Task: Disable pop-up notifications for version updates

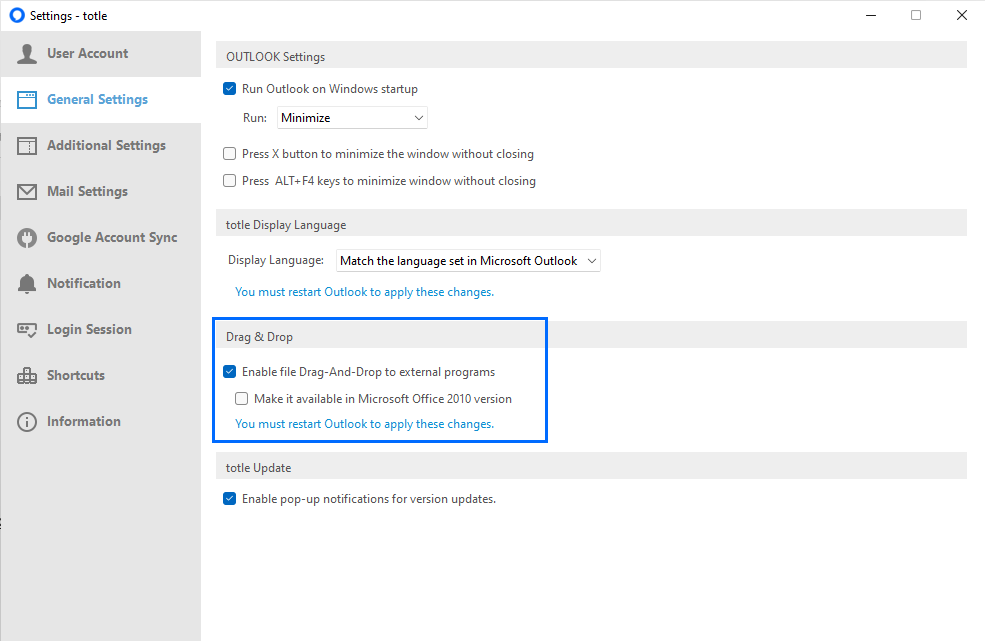Action: click(229, 499)
